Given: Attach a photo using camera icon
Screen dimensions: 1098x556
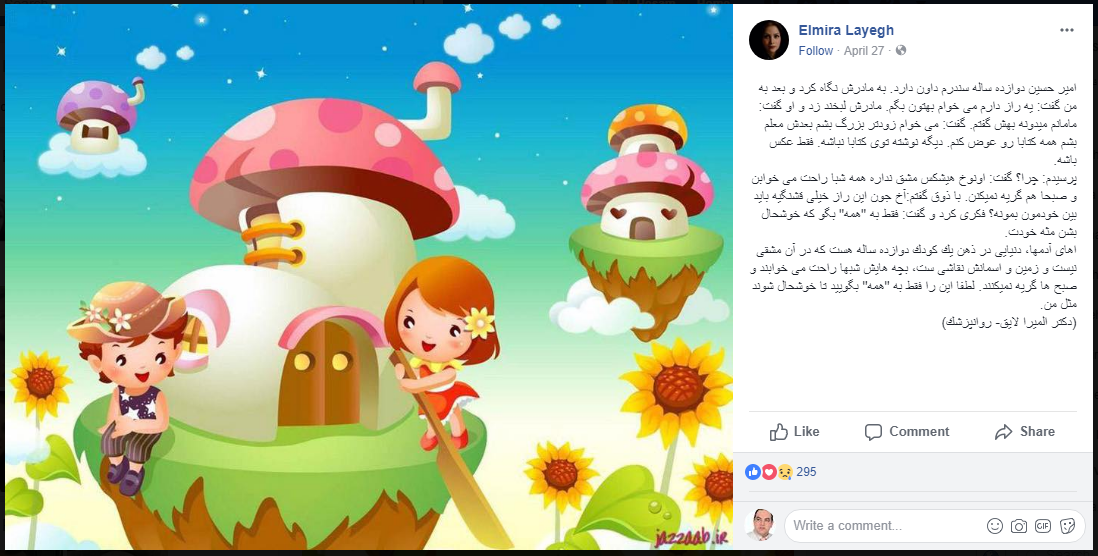Looking at the screenshot, I should tap(1018, 526).
